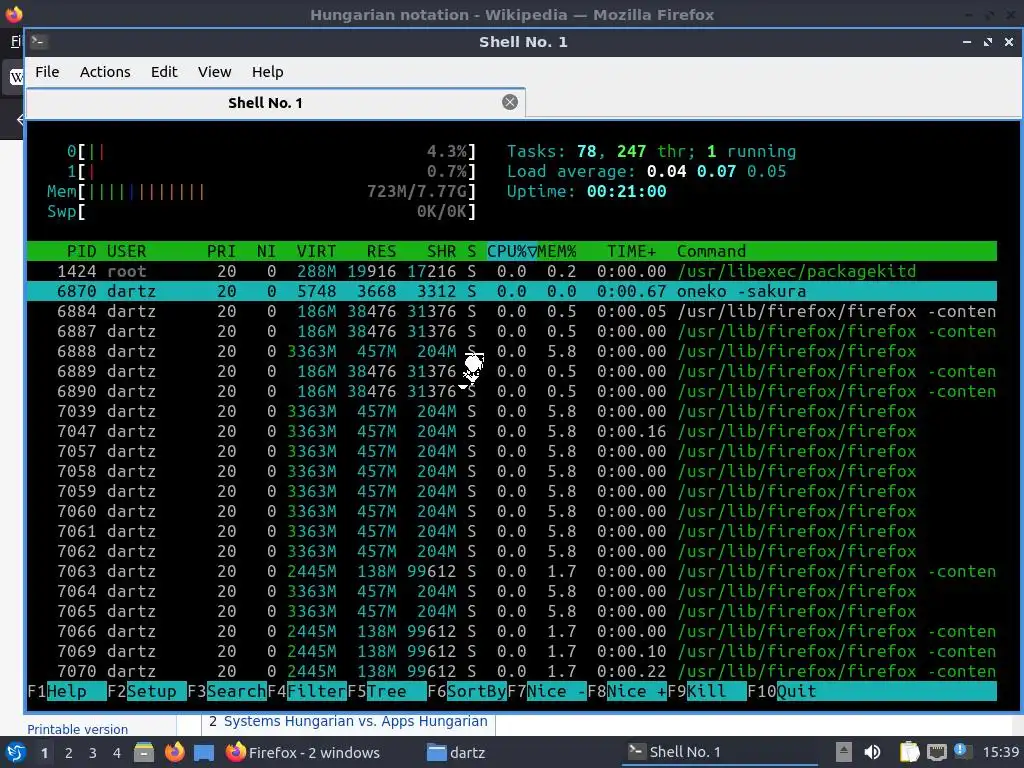Sort by the USER column header
Viewport: 1024px width, 768px height.
point(127,251)
